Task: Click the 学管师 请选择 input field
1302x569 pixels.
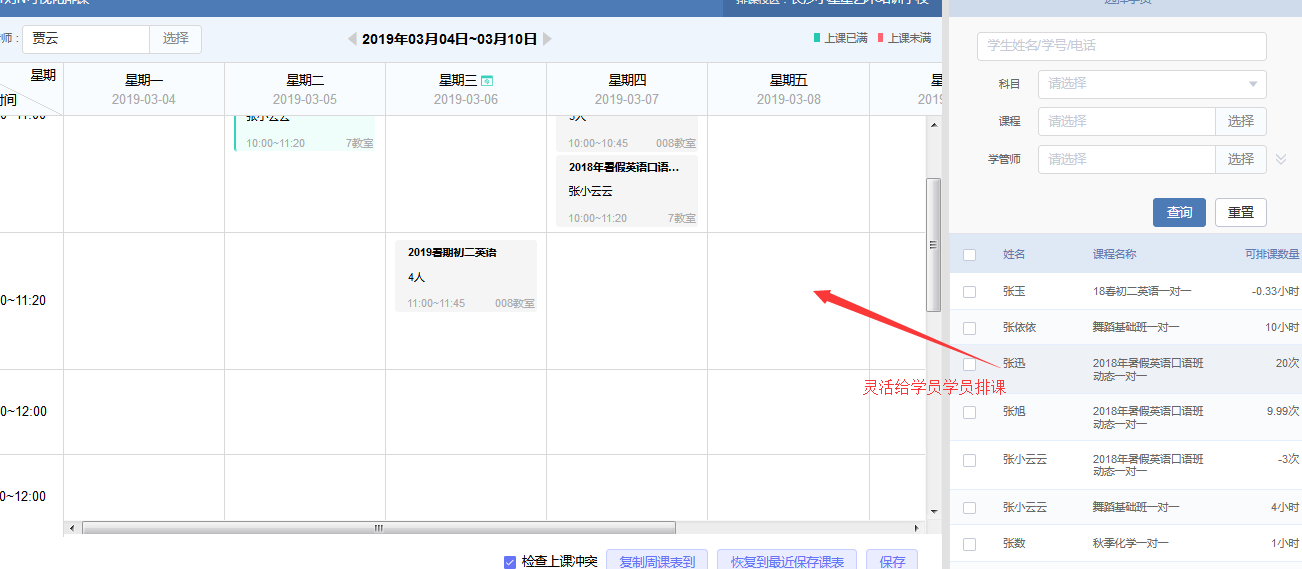Action: click(x=1126, y=159)
